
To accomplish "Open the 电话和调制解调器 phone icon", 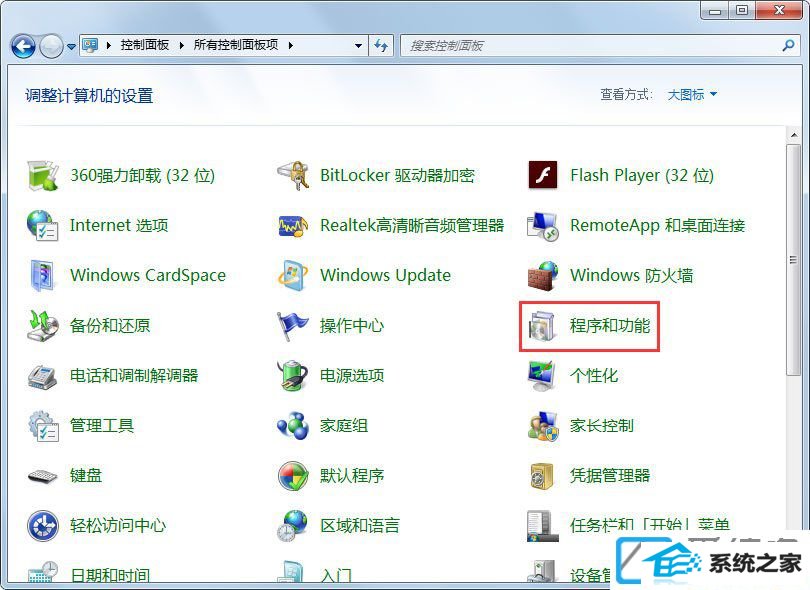I will click(x=43, y=376).
